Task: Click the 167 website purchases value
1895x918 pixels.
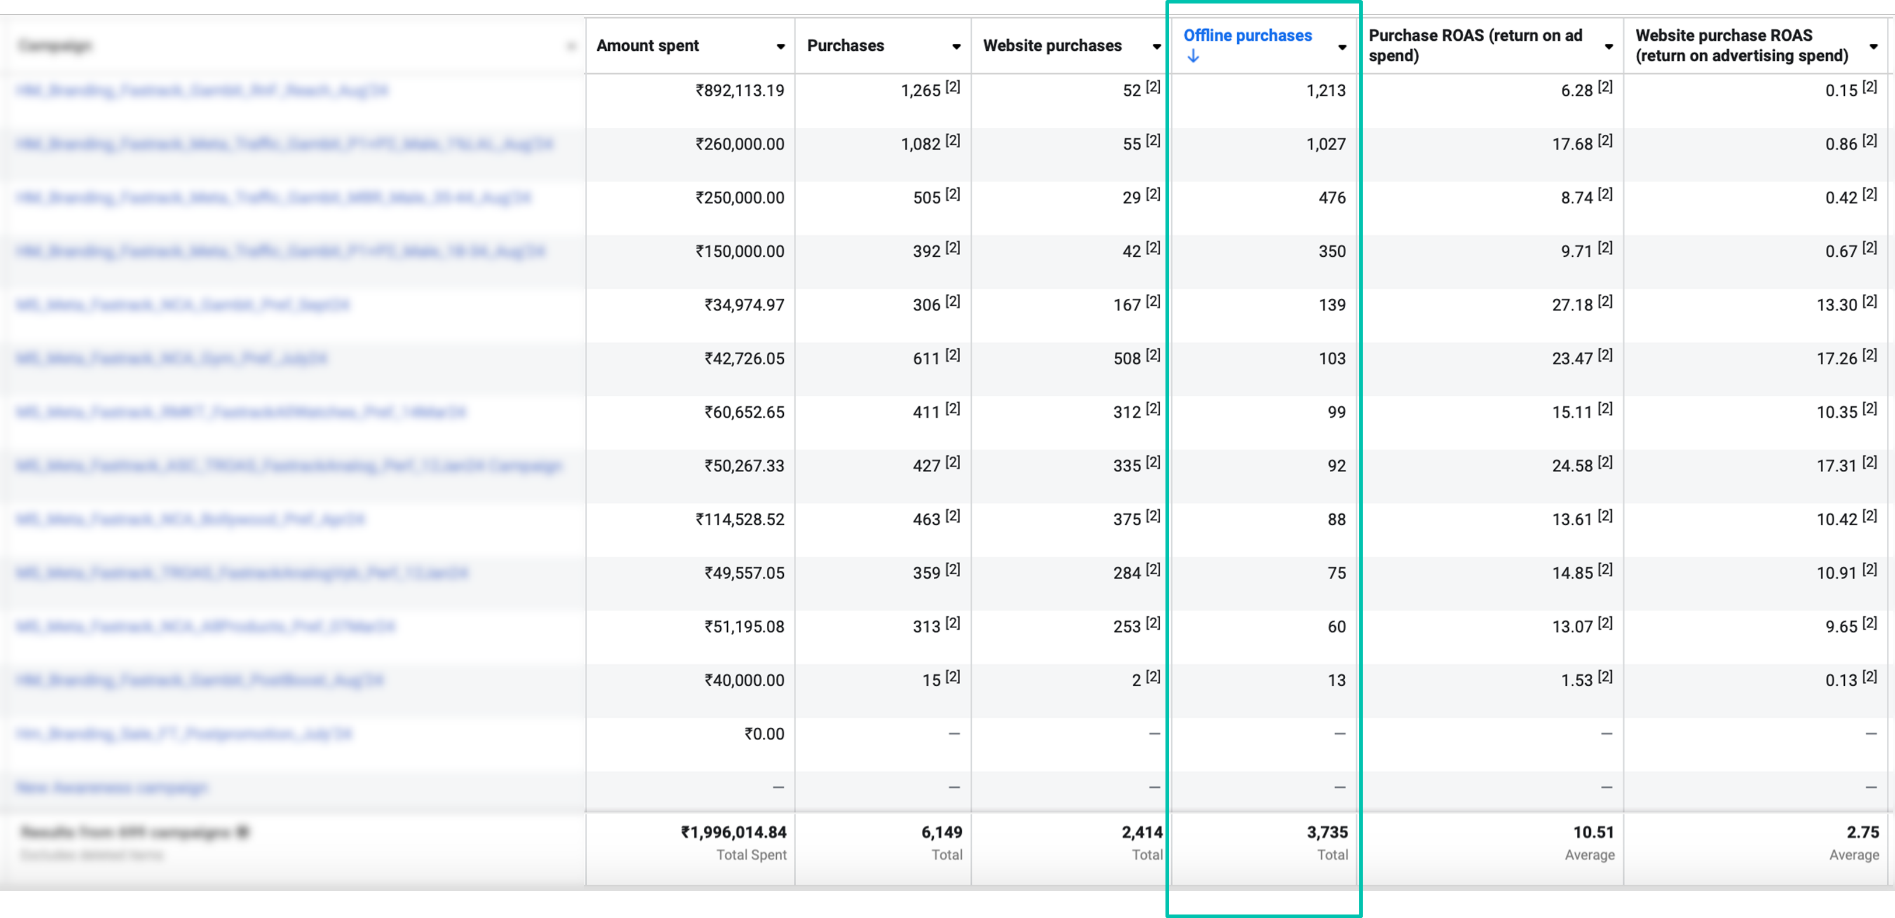Action: point(1127,305)
